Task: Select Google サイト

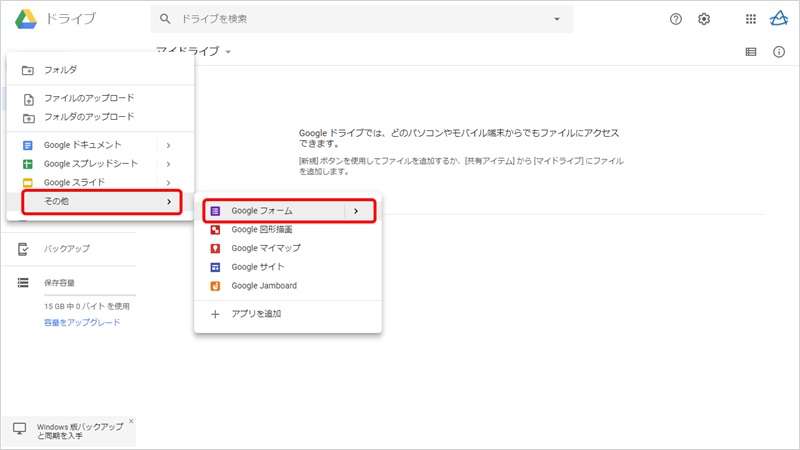Action: click(288, 267)
